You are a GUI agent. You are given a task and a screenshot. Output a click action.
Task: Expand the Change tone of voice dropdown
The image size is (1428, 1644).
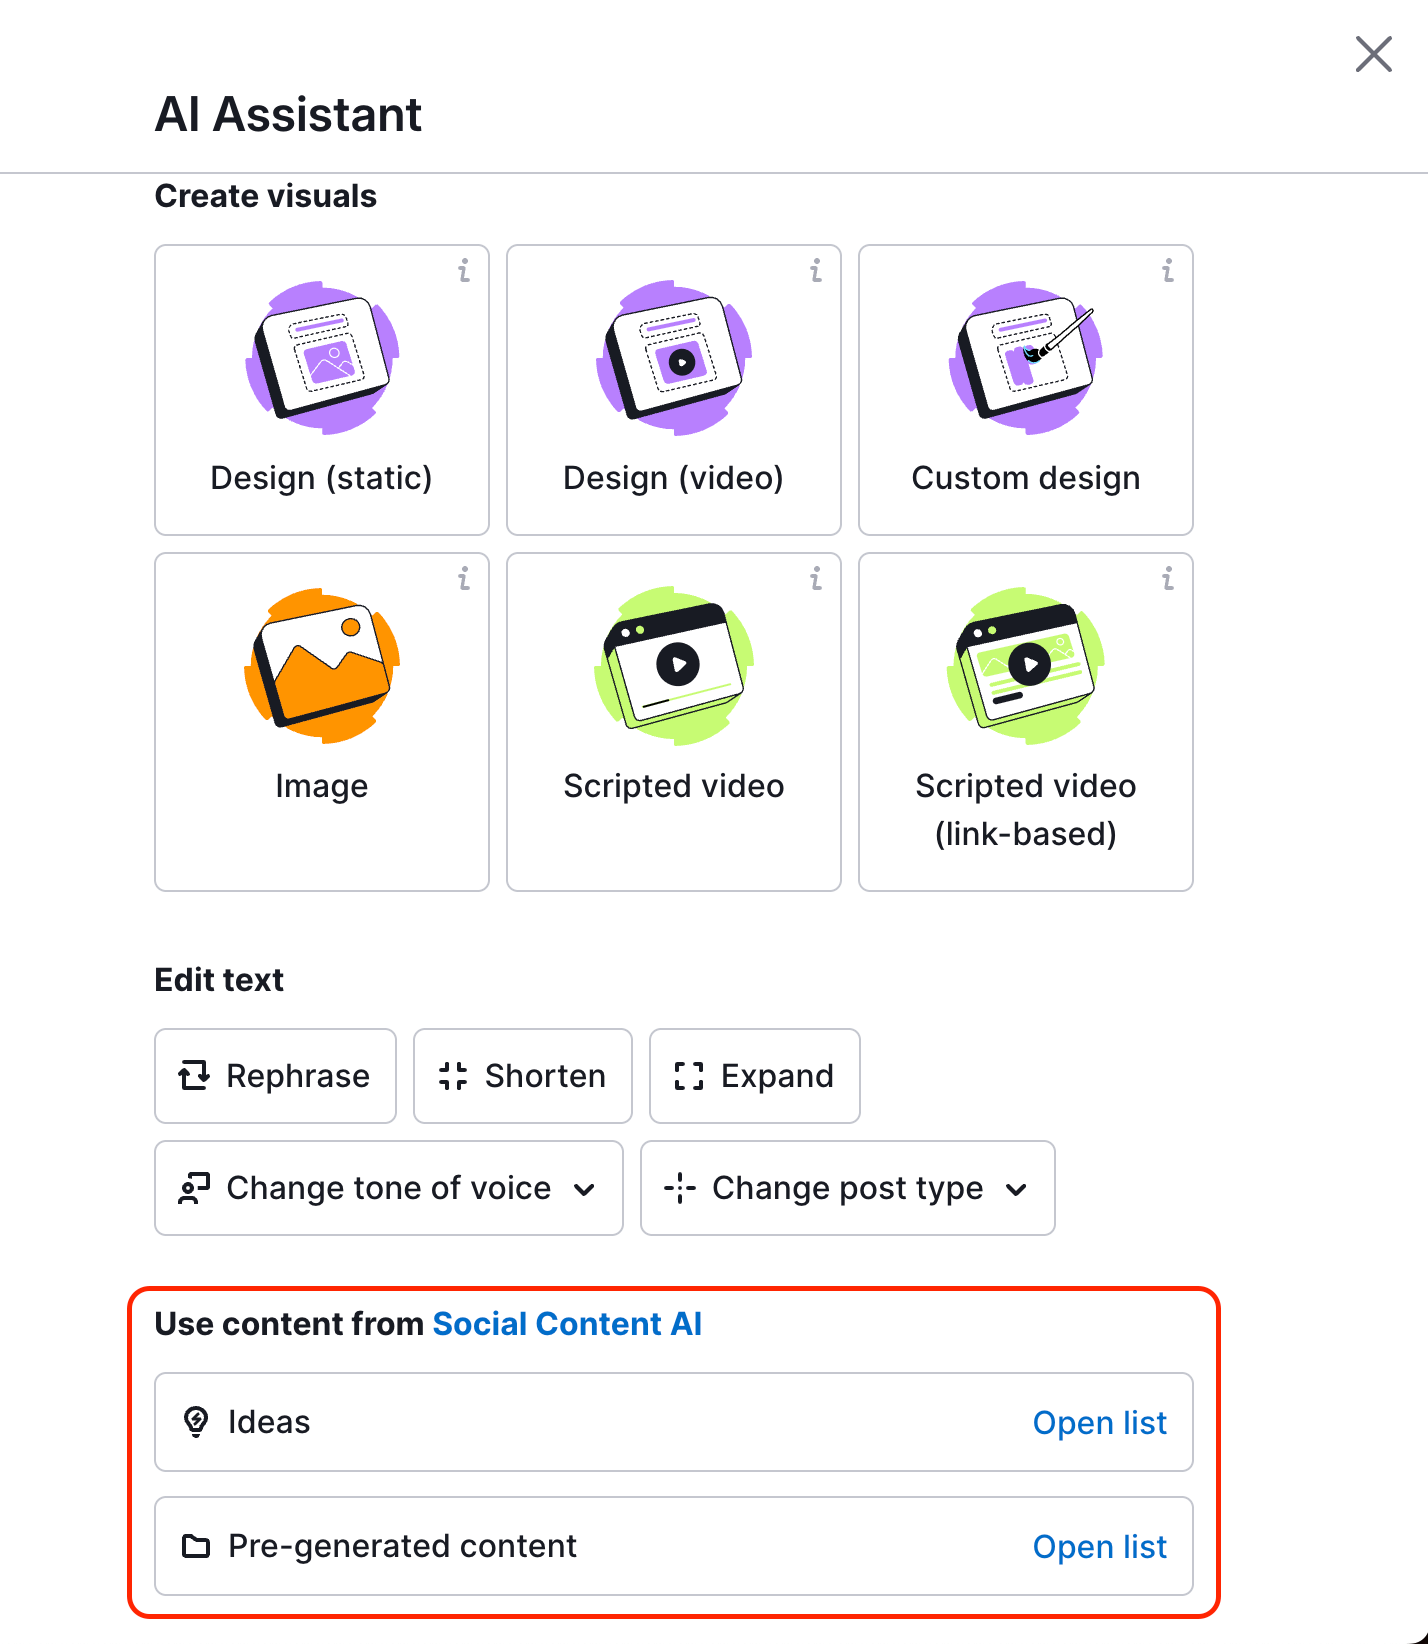click(x=388, y=1188)
